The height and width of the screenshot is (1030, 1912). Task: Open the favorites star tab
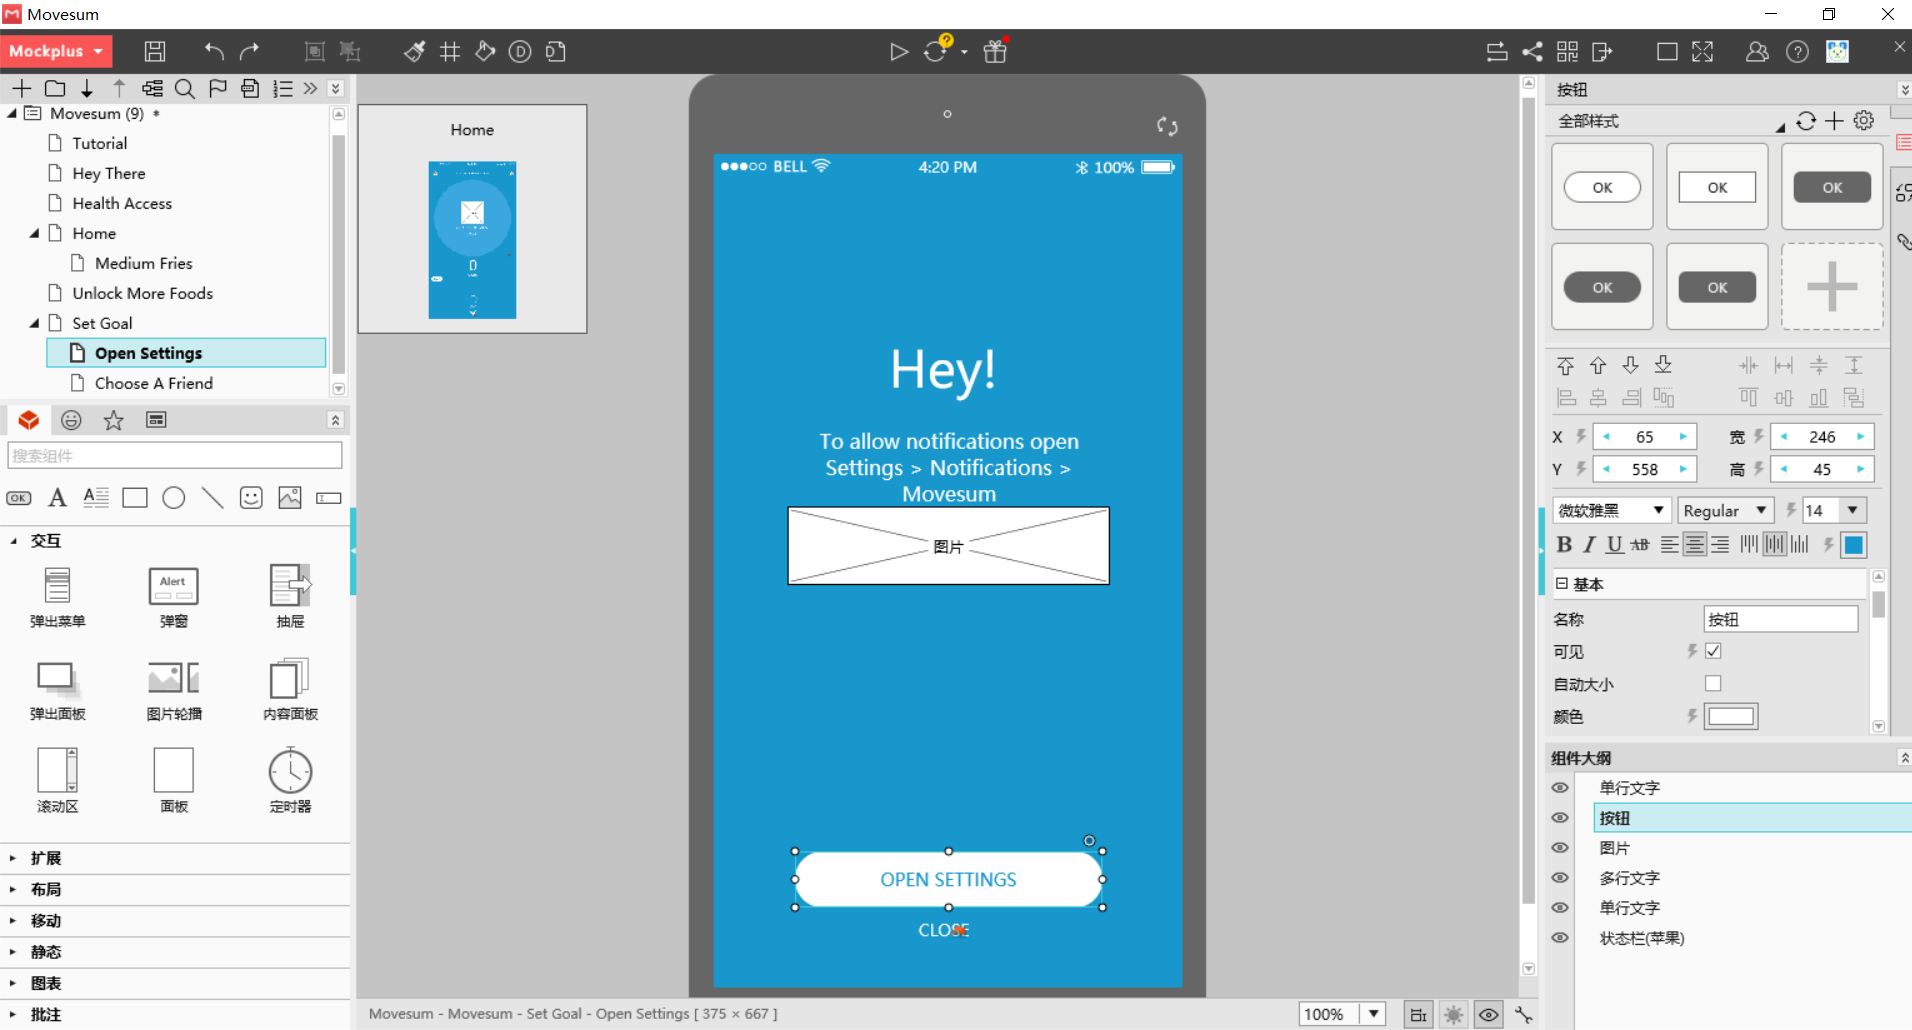(x=114, y=420)
